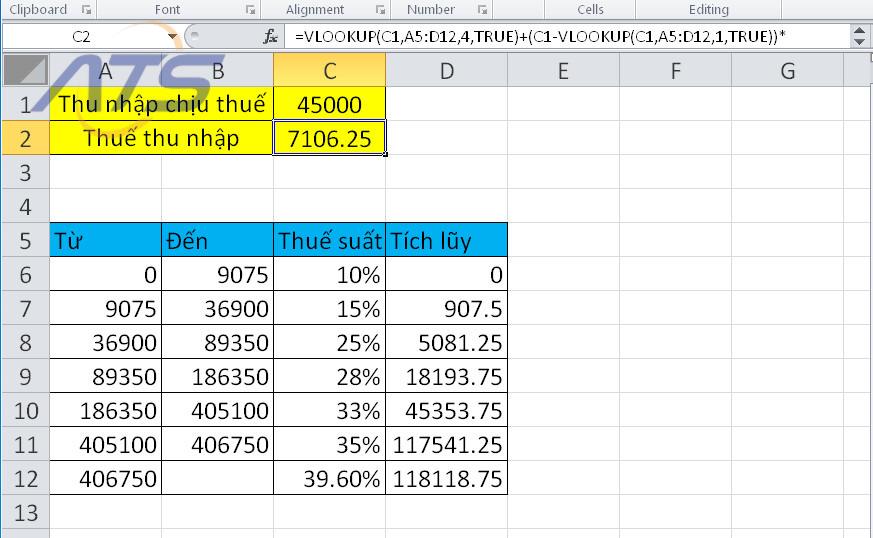This screenshot has height=538, width=873.
Task: Select column G header
Action: pos(787,71)
